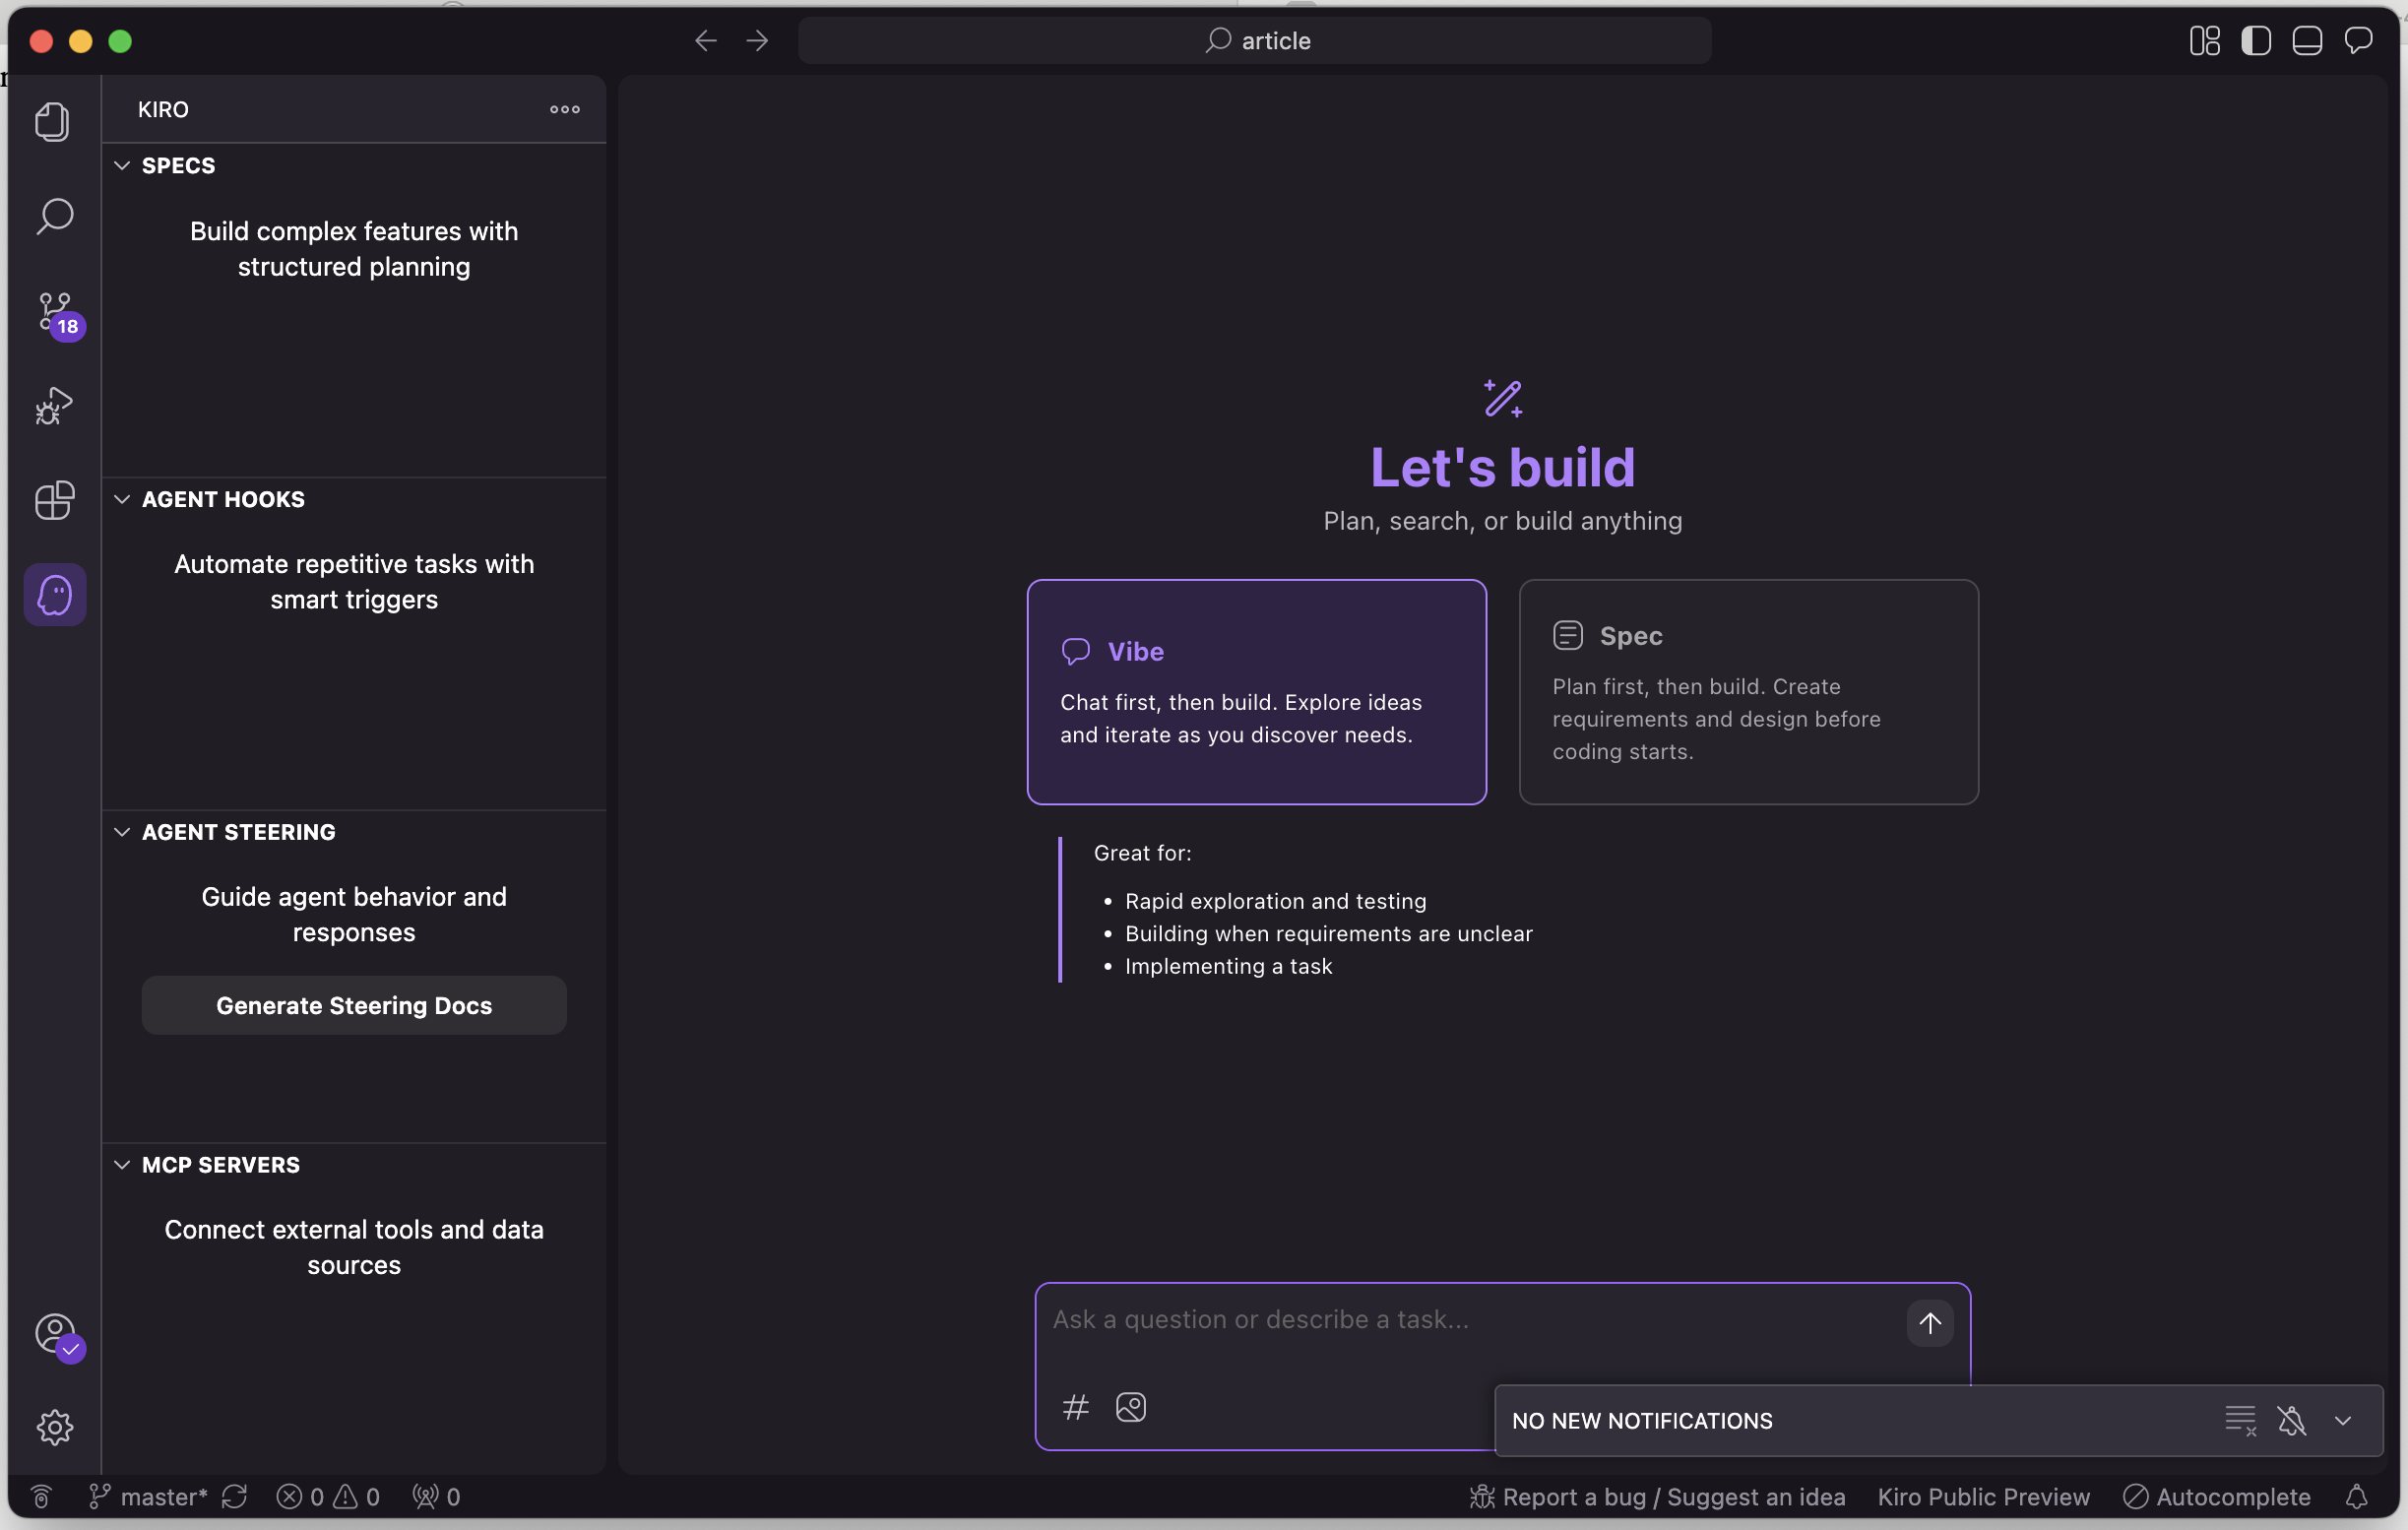
Task: Close the window with red button
Action: 41,41
